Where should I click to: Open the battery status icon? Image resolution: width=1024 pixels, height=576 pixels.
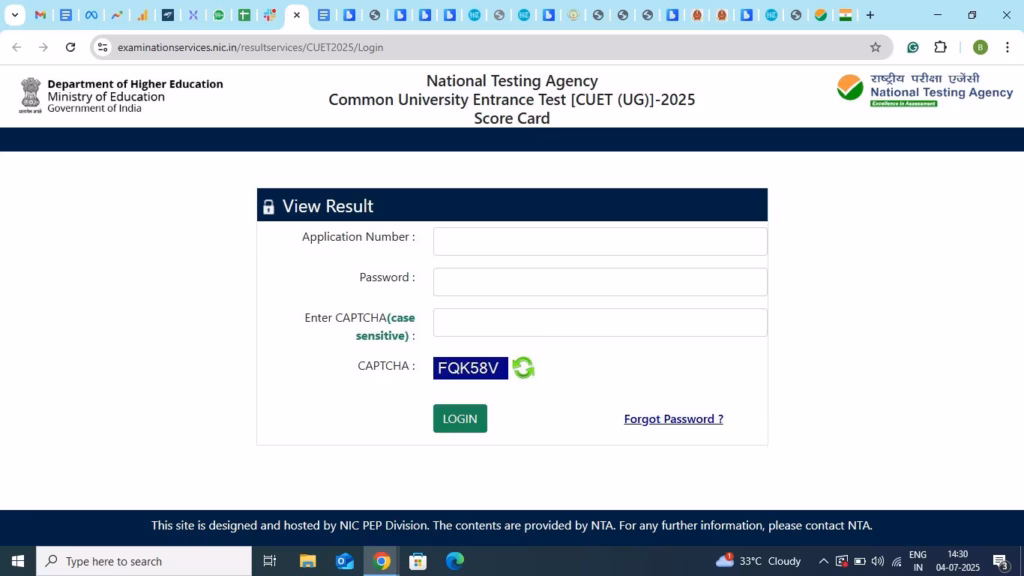[x=860, y=561]
